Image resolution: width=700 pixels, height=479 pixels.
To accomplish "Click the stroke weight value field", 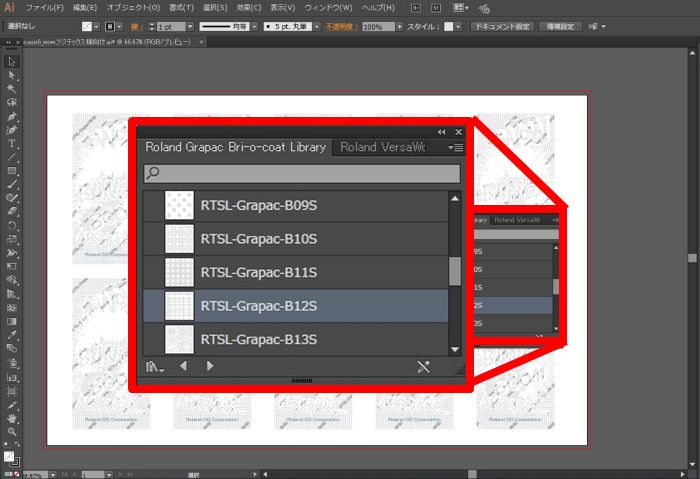I will pos(171,27).
